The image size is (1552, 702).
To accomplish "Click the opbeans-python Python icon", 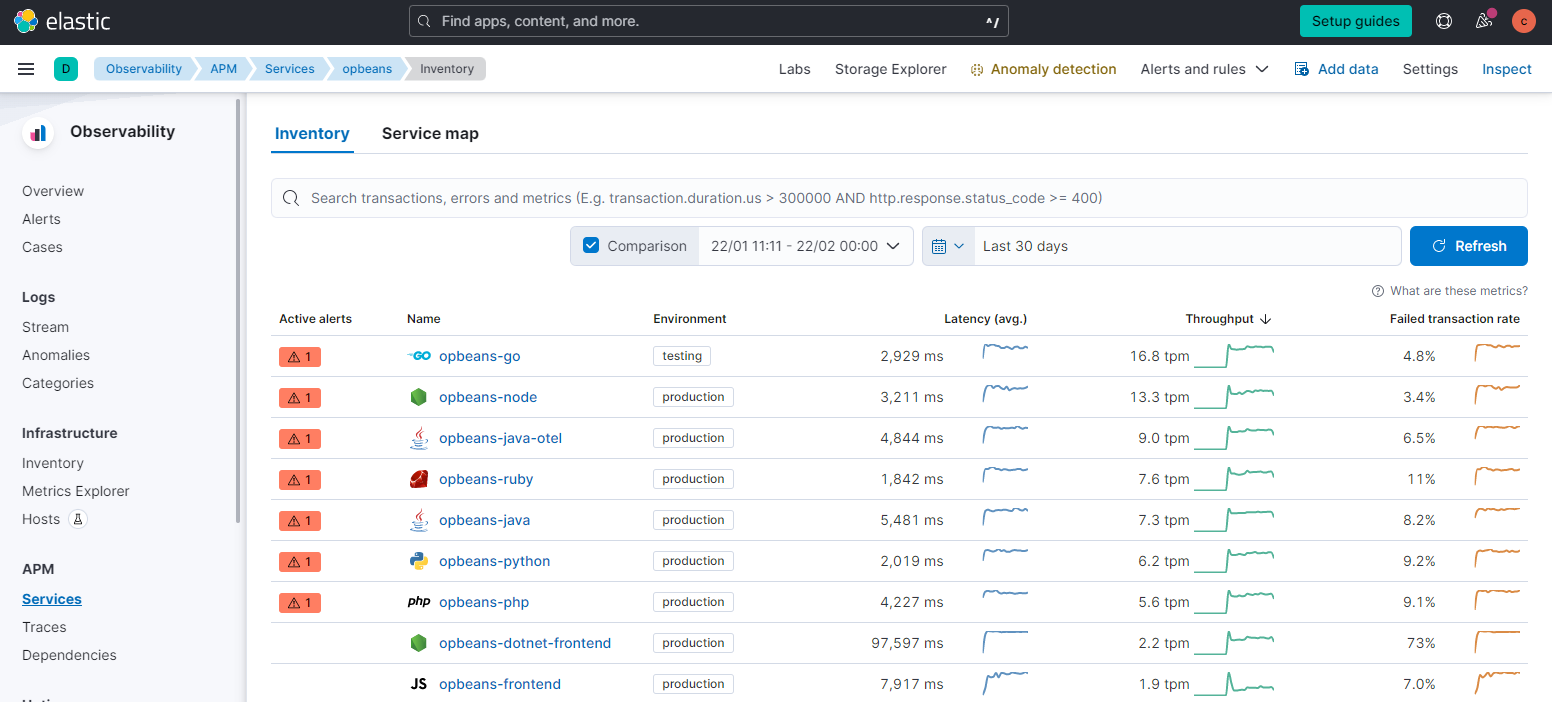I will pyautogui.click(x=419, y=561).
